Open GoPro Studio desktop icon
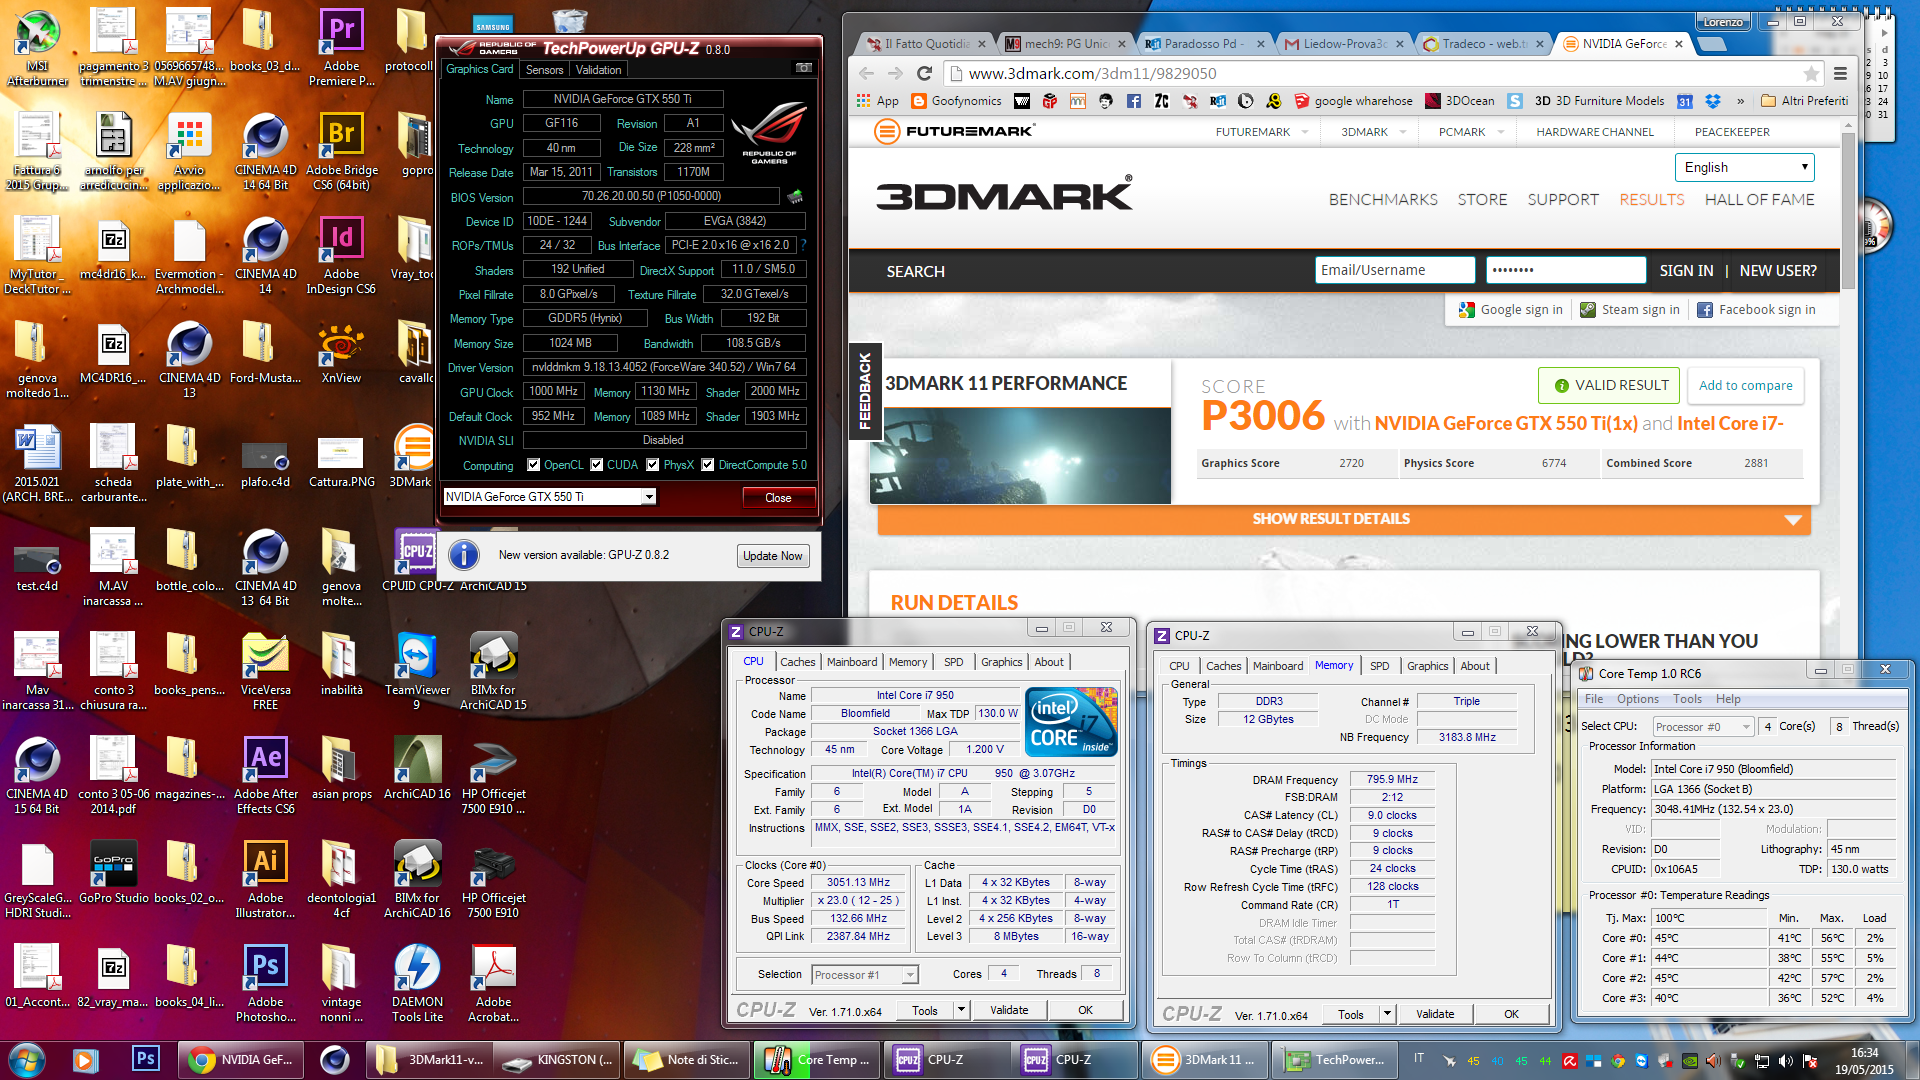Image resolution: width=1920 pixels, height=1080 pixels. [x=113, y=872]
